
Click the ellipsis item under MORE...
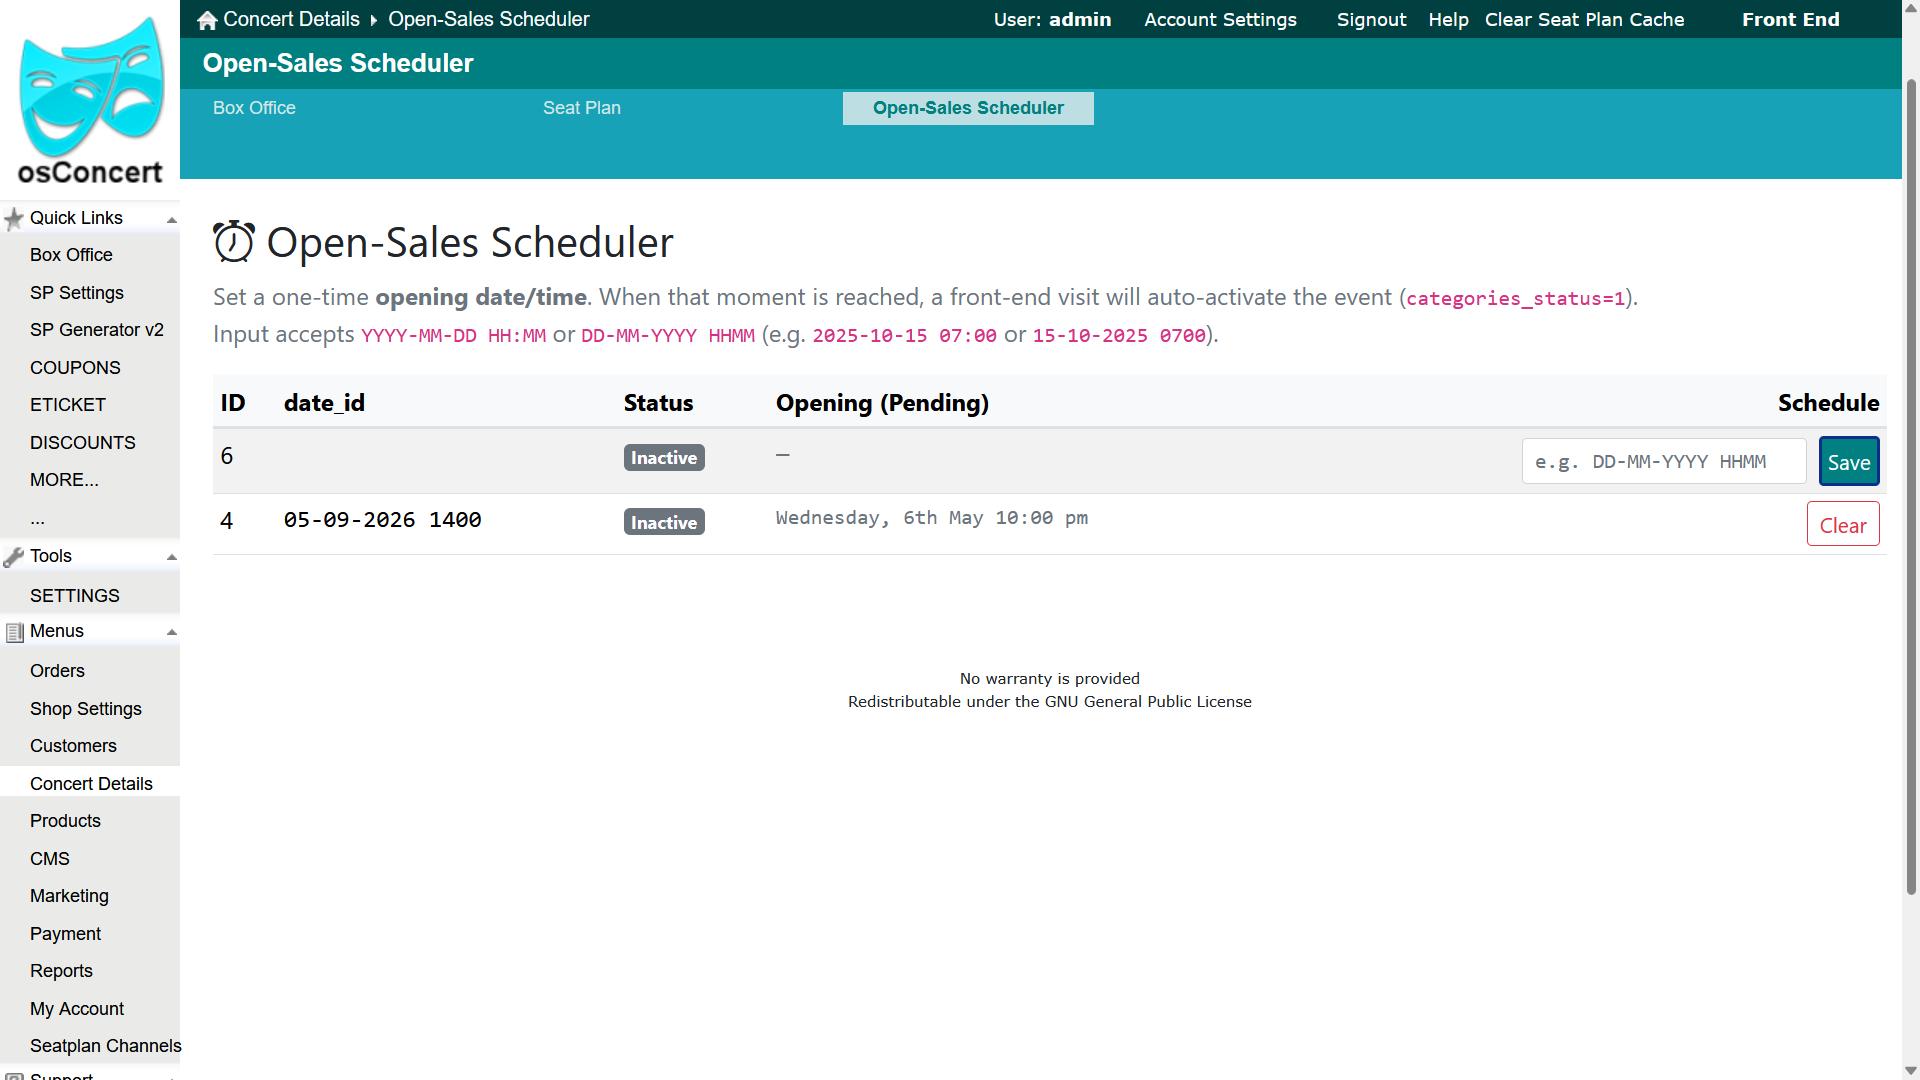[37, 518]
